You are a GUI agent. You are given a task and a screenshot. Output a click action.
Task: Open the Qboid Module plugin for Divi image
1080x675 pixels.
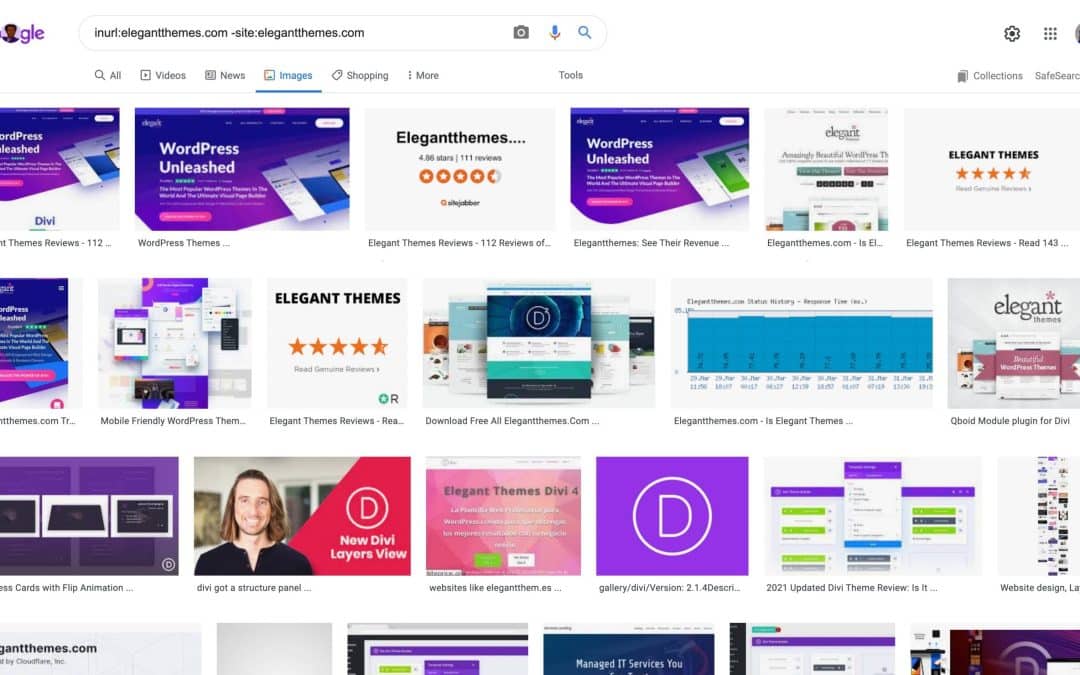pos(1014,343)
